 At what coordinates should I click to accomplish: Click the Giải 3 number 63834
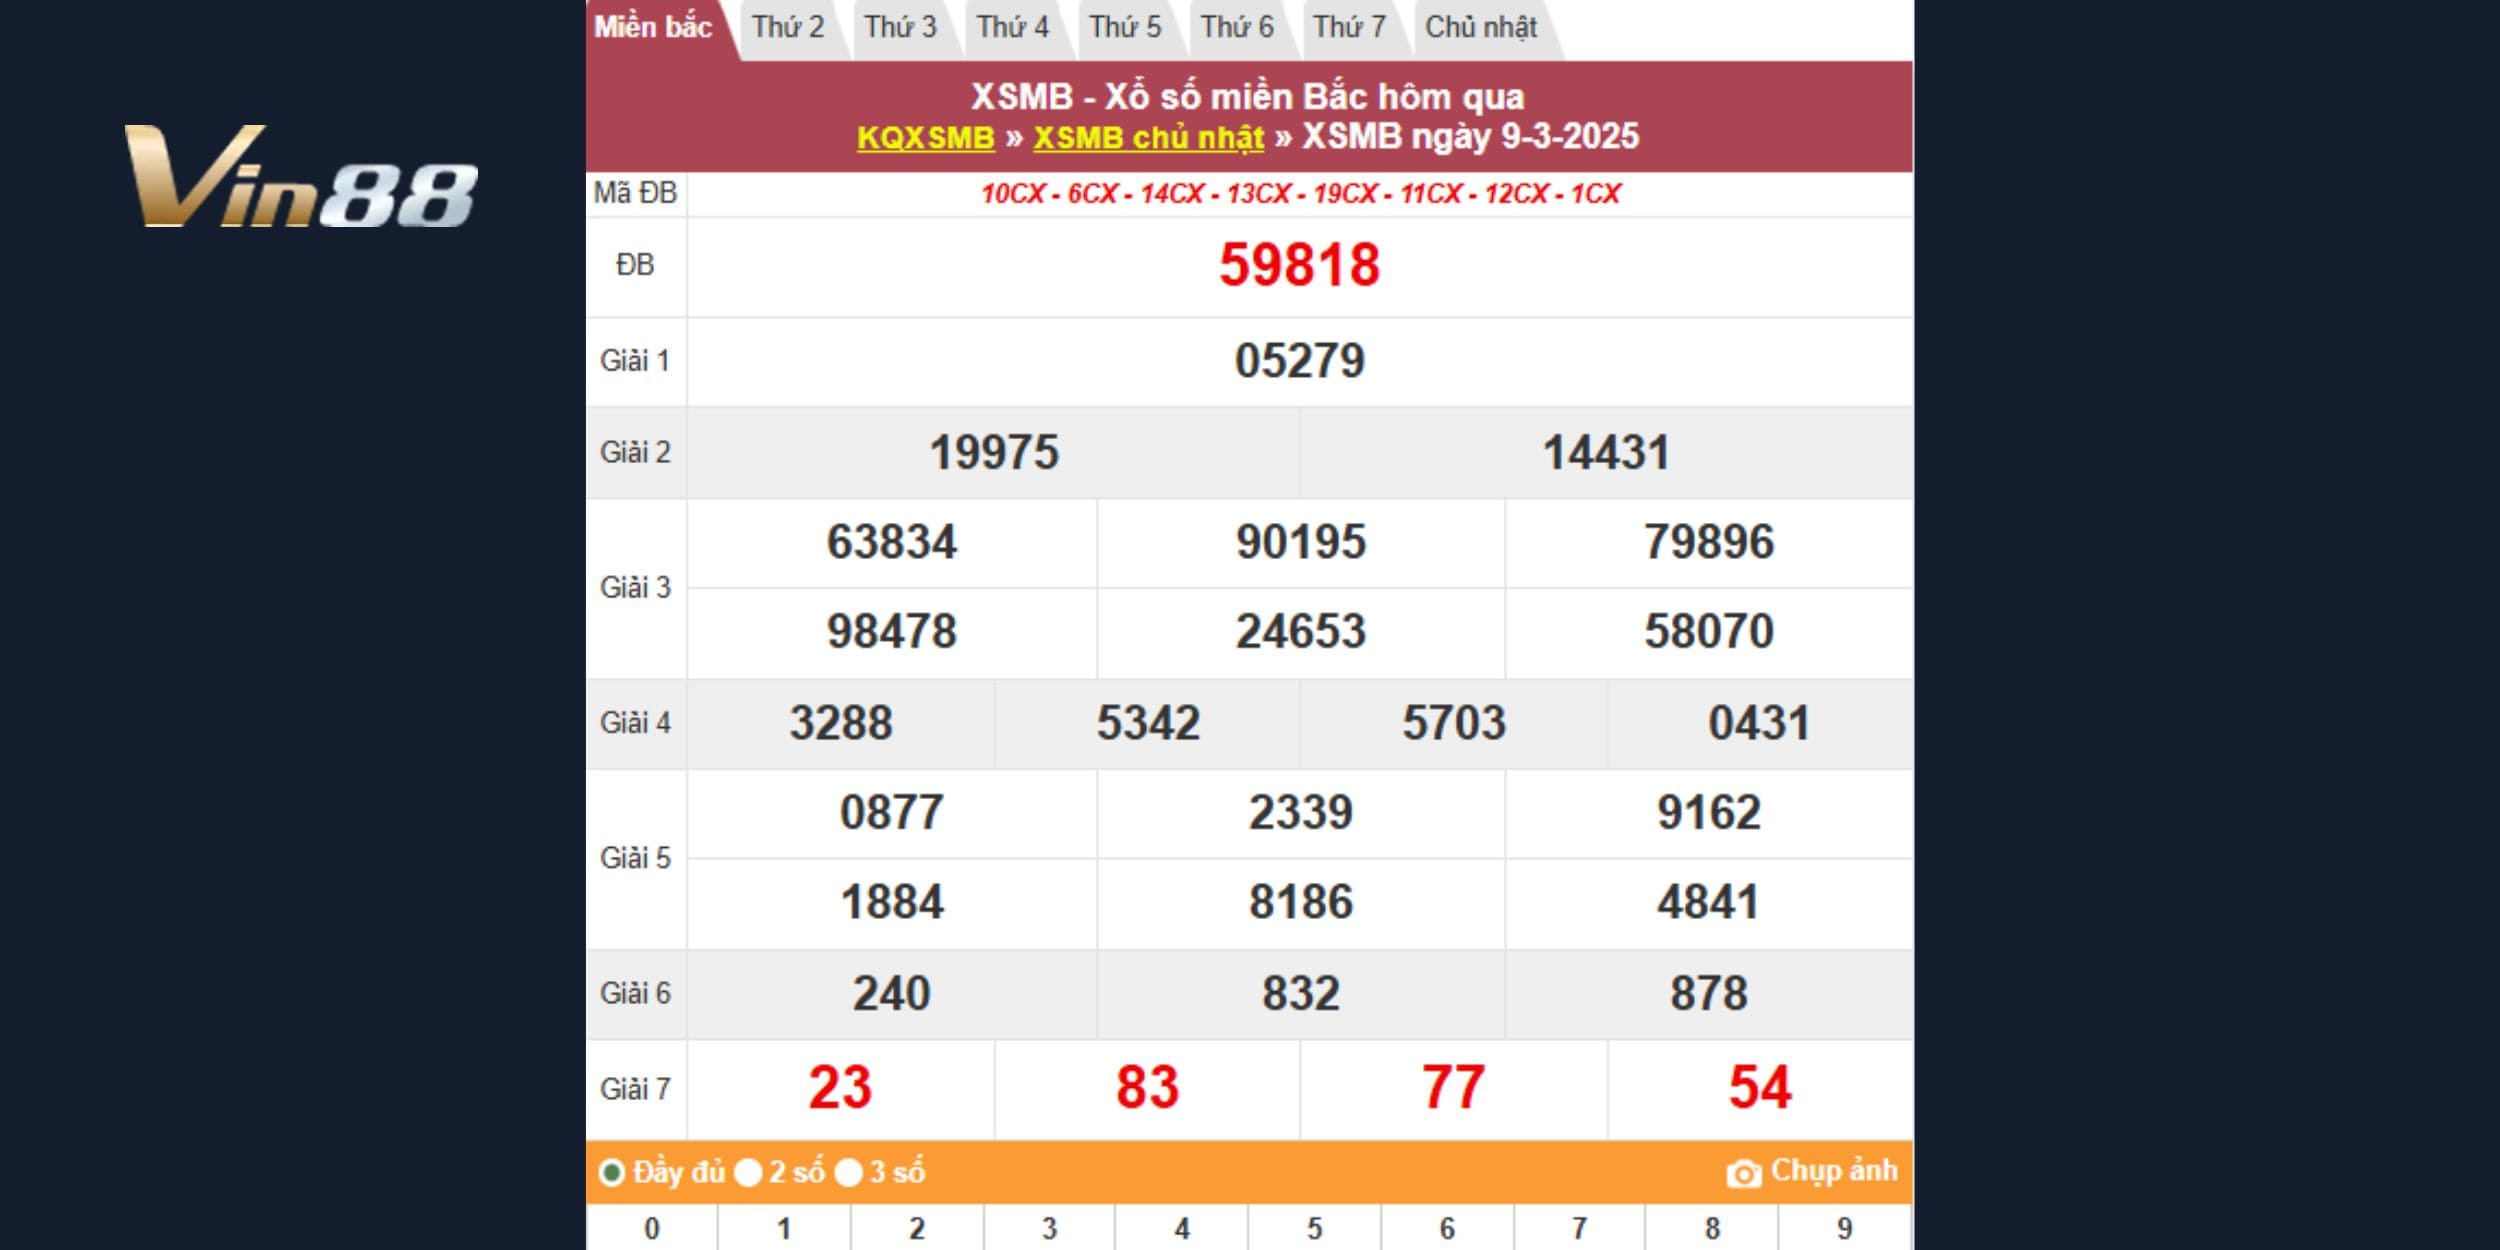(892, 543)
